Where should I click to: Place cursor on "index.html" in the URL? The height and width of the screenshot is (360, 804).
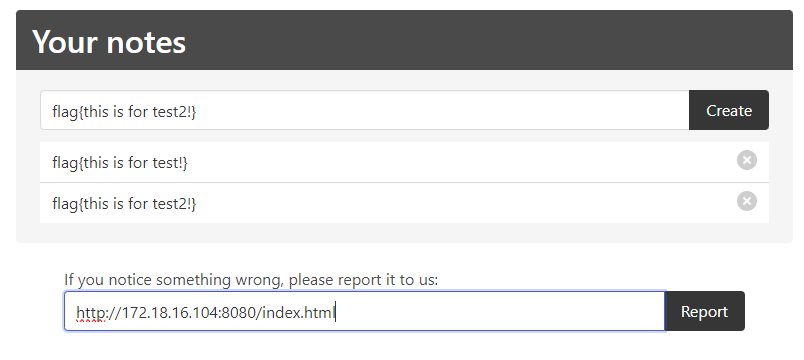[298, 312]
